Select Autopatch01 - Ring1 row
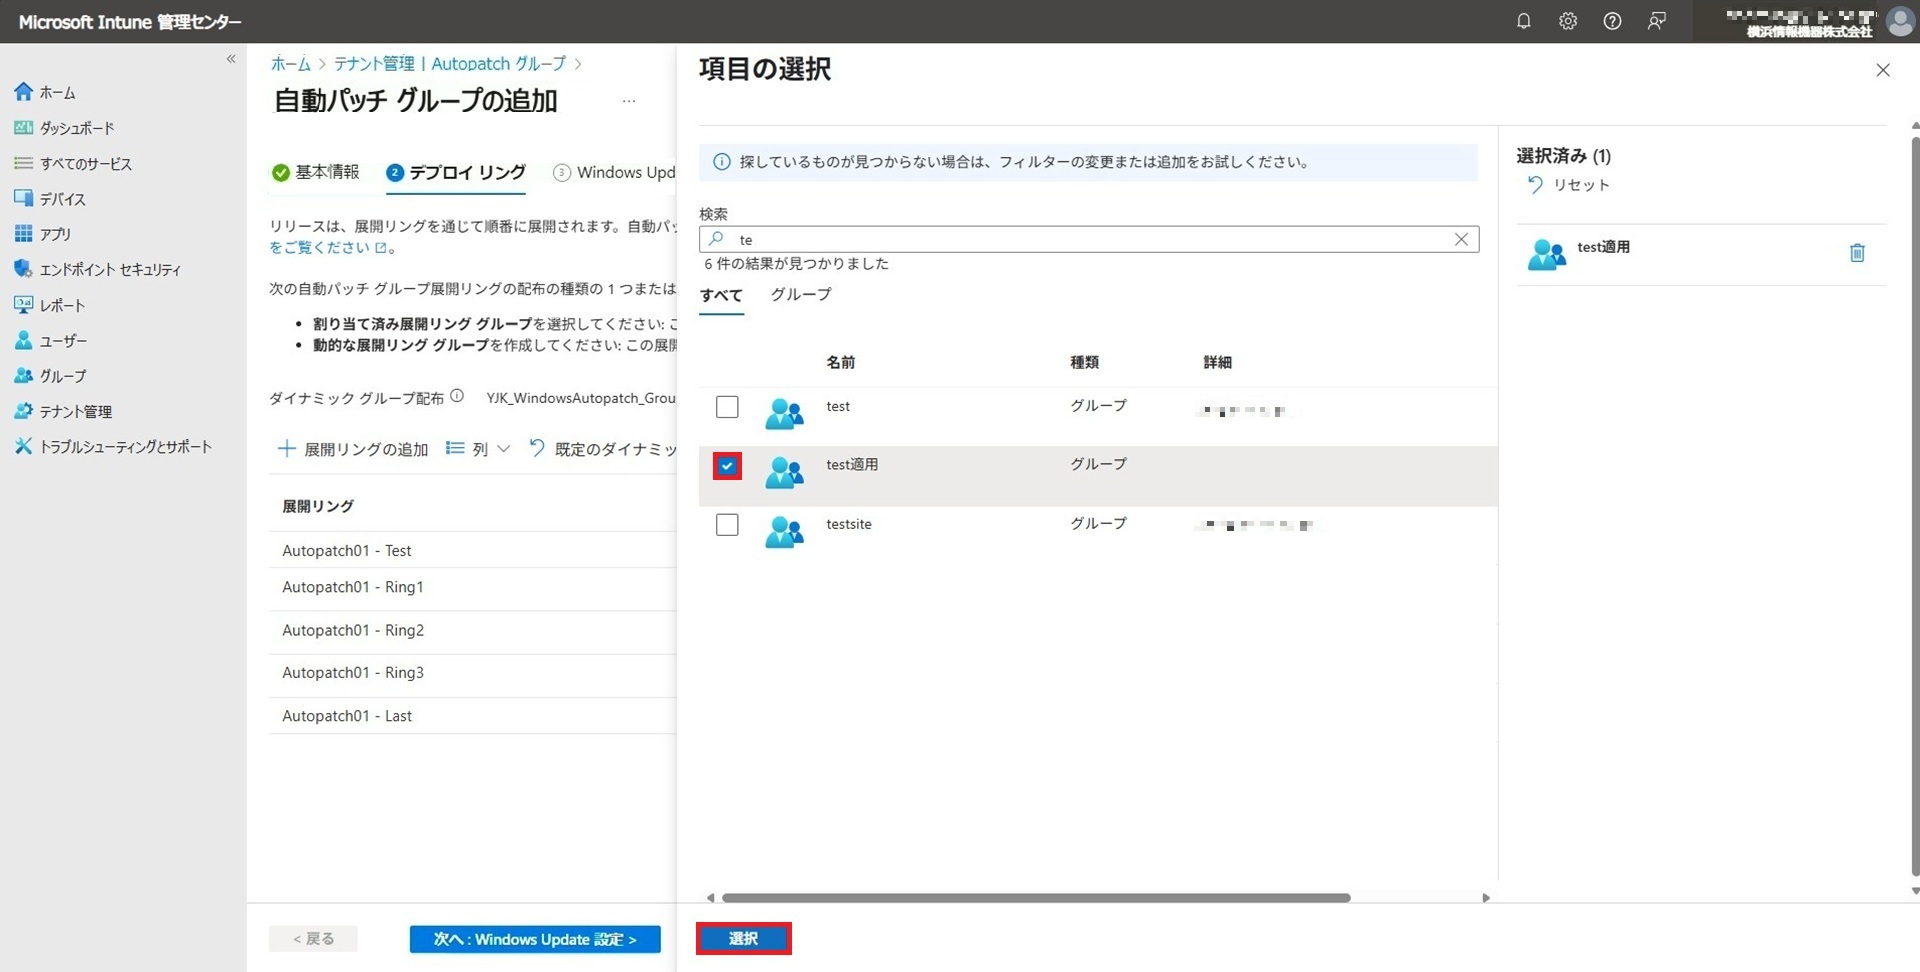The height and width of the screenshot is (972, 1920). click(x=472, y=588)
